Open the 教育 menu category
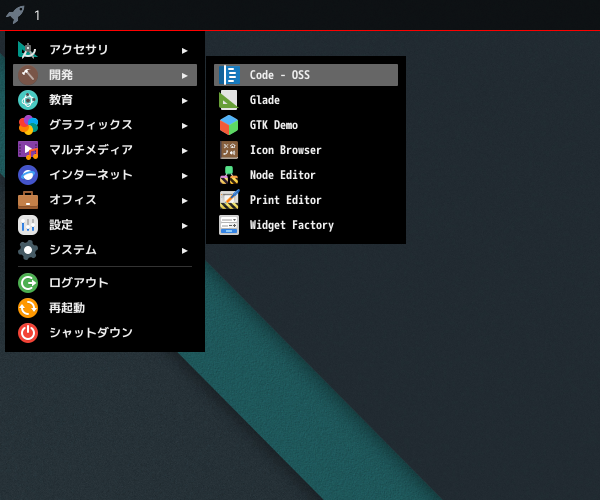 (105, 100)
